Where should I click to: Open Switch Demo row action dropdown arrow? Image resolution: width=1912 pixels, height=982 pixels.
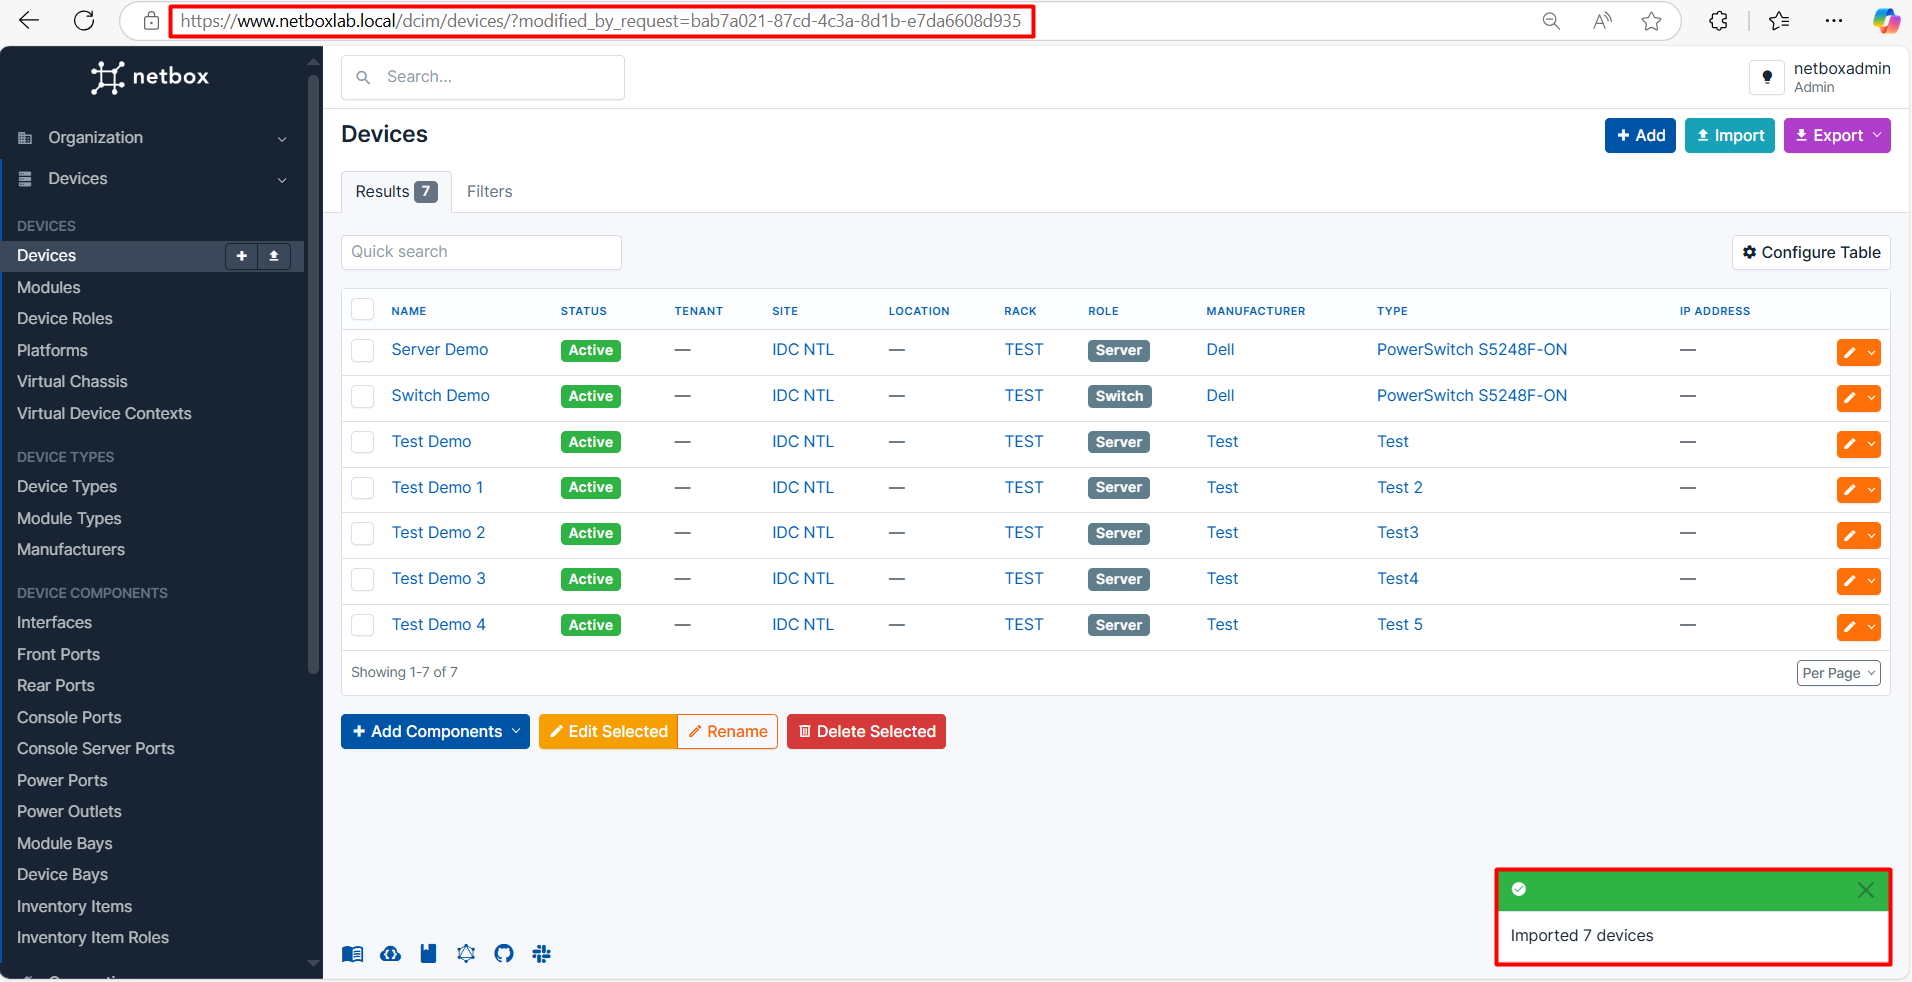(x=1871, y=398)
